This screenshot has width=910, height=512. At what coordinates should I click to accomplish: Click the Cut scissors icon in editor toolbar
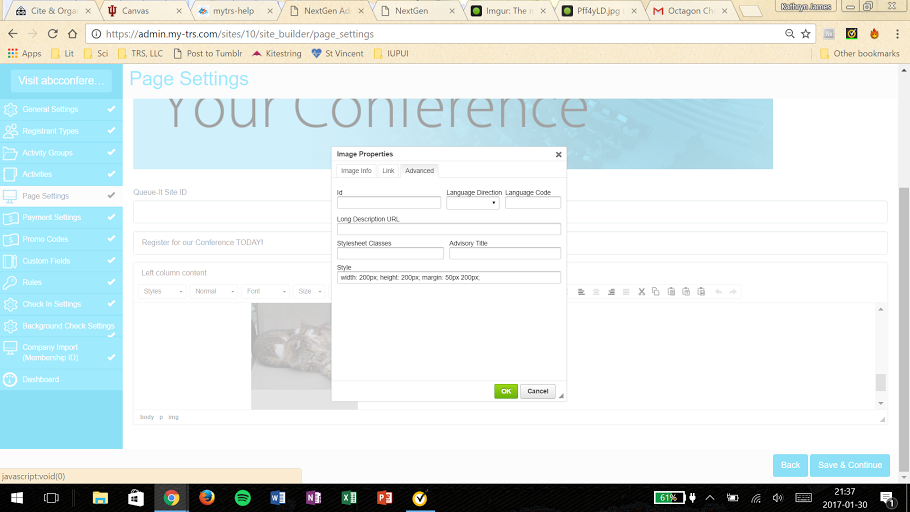[x=641, y=292]
